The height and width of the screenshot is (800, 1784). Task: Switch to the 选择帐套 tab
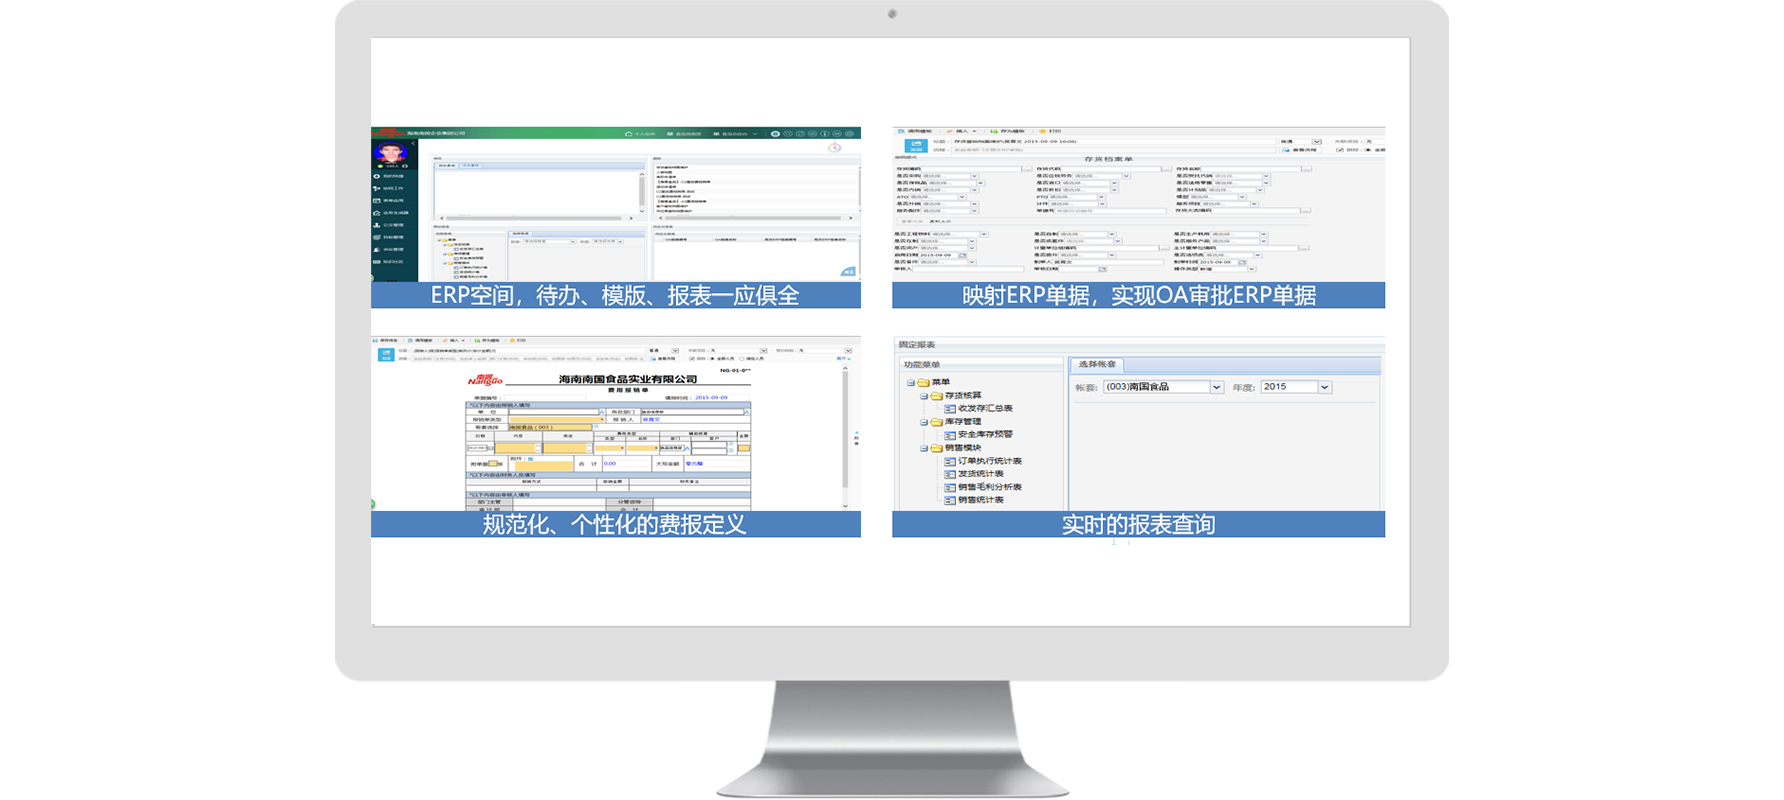(1097, 364)
